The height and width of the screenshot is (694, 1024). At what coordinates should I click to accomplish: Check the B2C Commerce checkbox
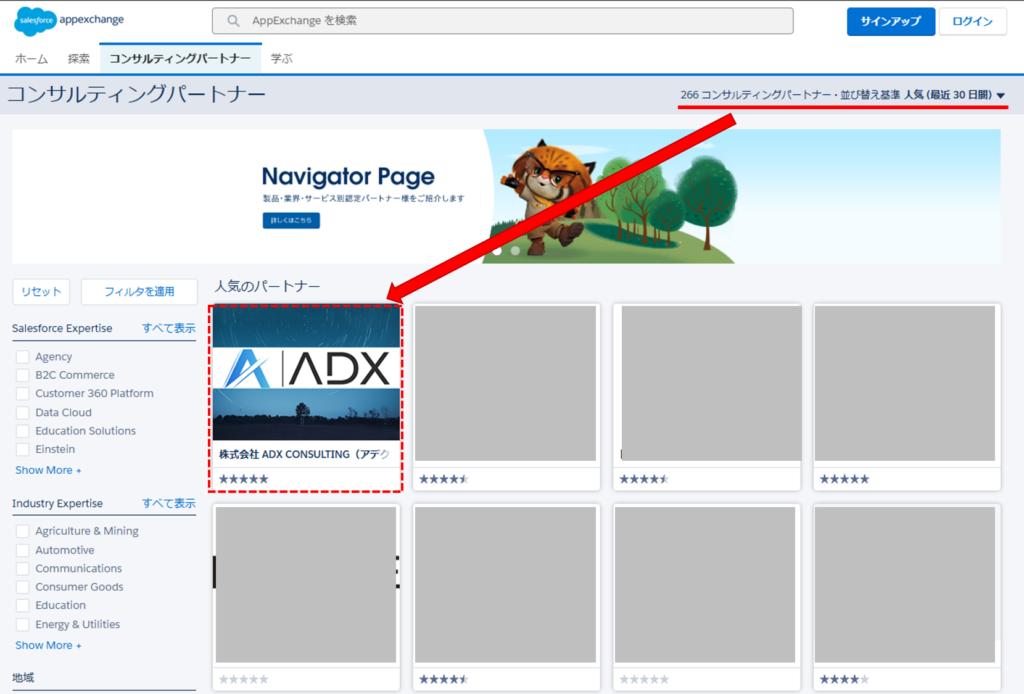[x=22, y=375]
